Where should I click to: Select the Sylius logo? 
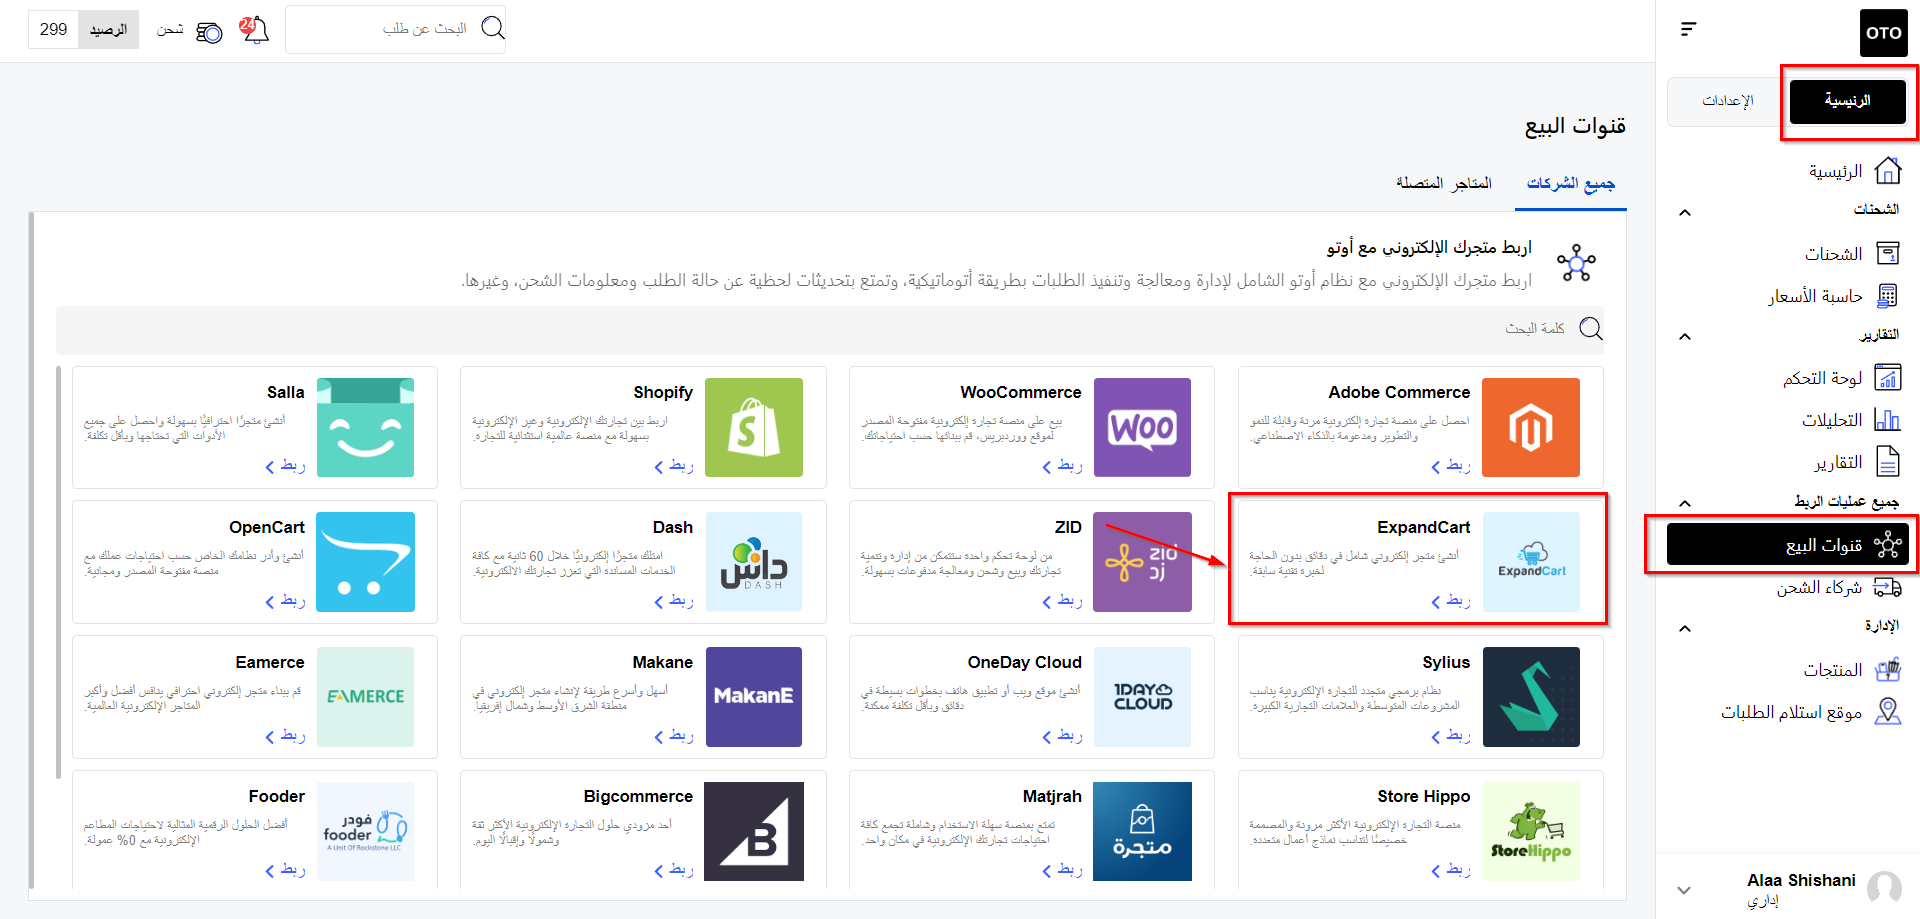[x=1531, y=697]
